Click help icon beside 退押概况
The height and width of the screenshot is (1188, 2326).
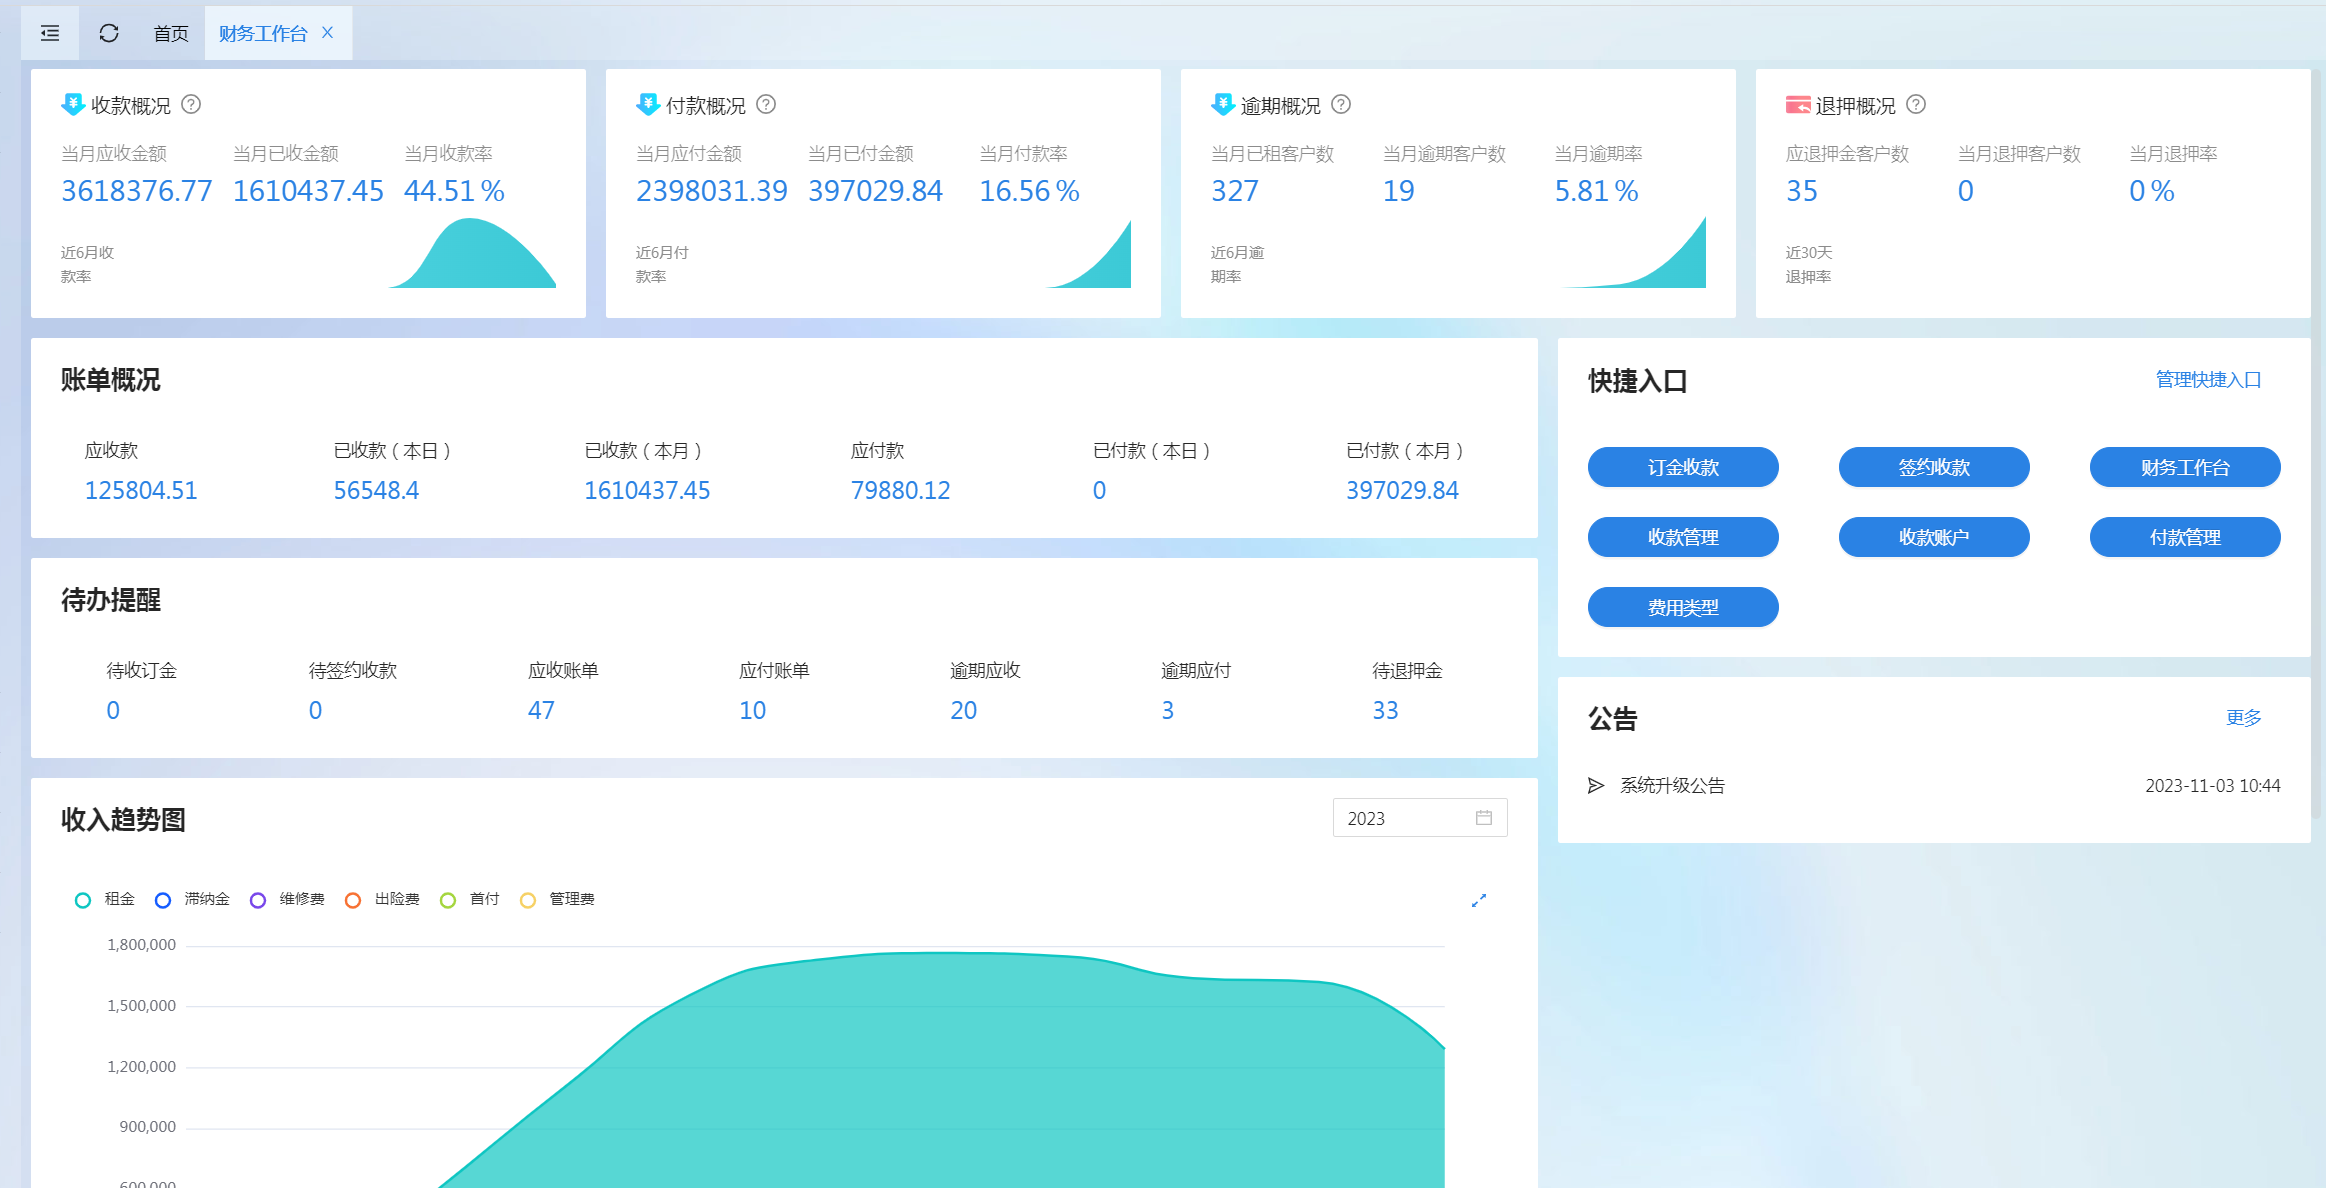coord(1916,105)
